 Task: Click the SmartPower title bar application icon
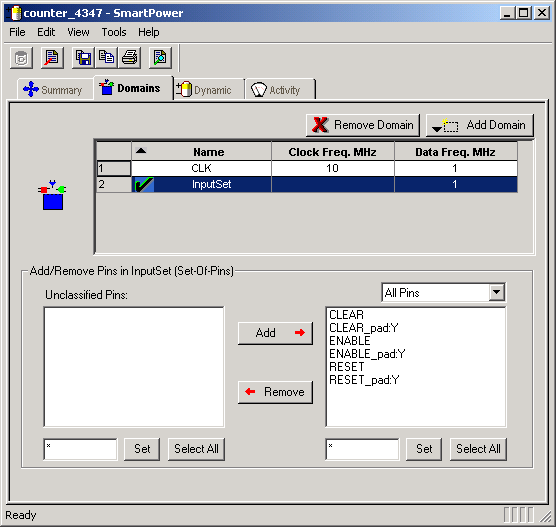point(14,13)
